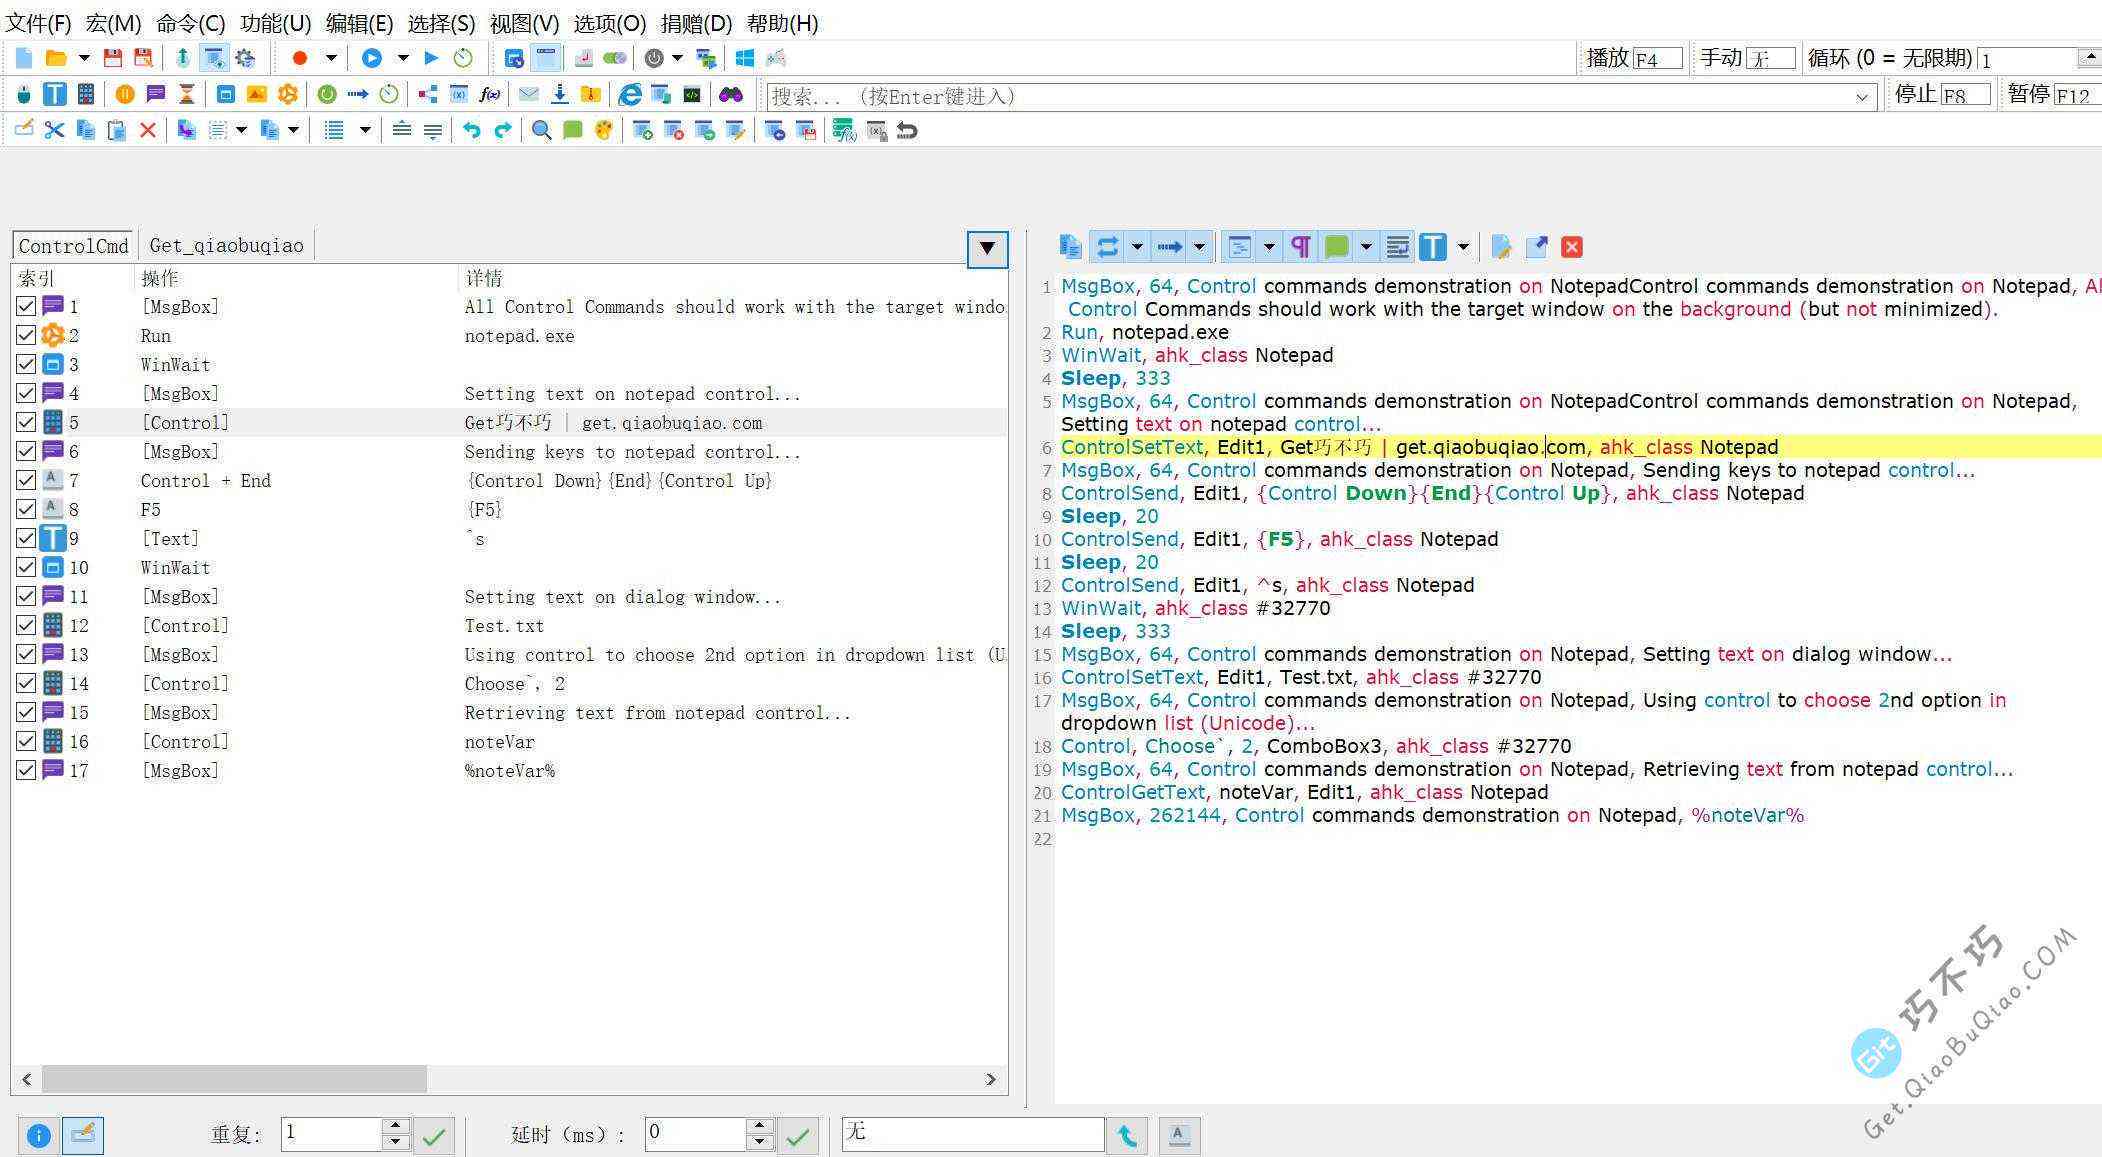Click the purple pilcrow icon in preview toolbar
The image size is (2102, 1157).
[1301, 247]
